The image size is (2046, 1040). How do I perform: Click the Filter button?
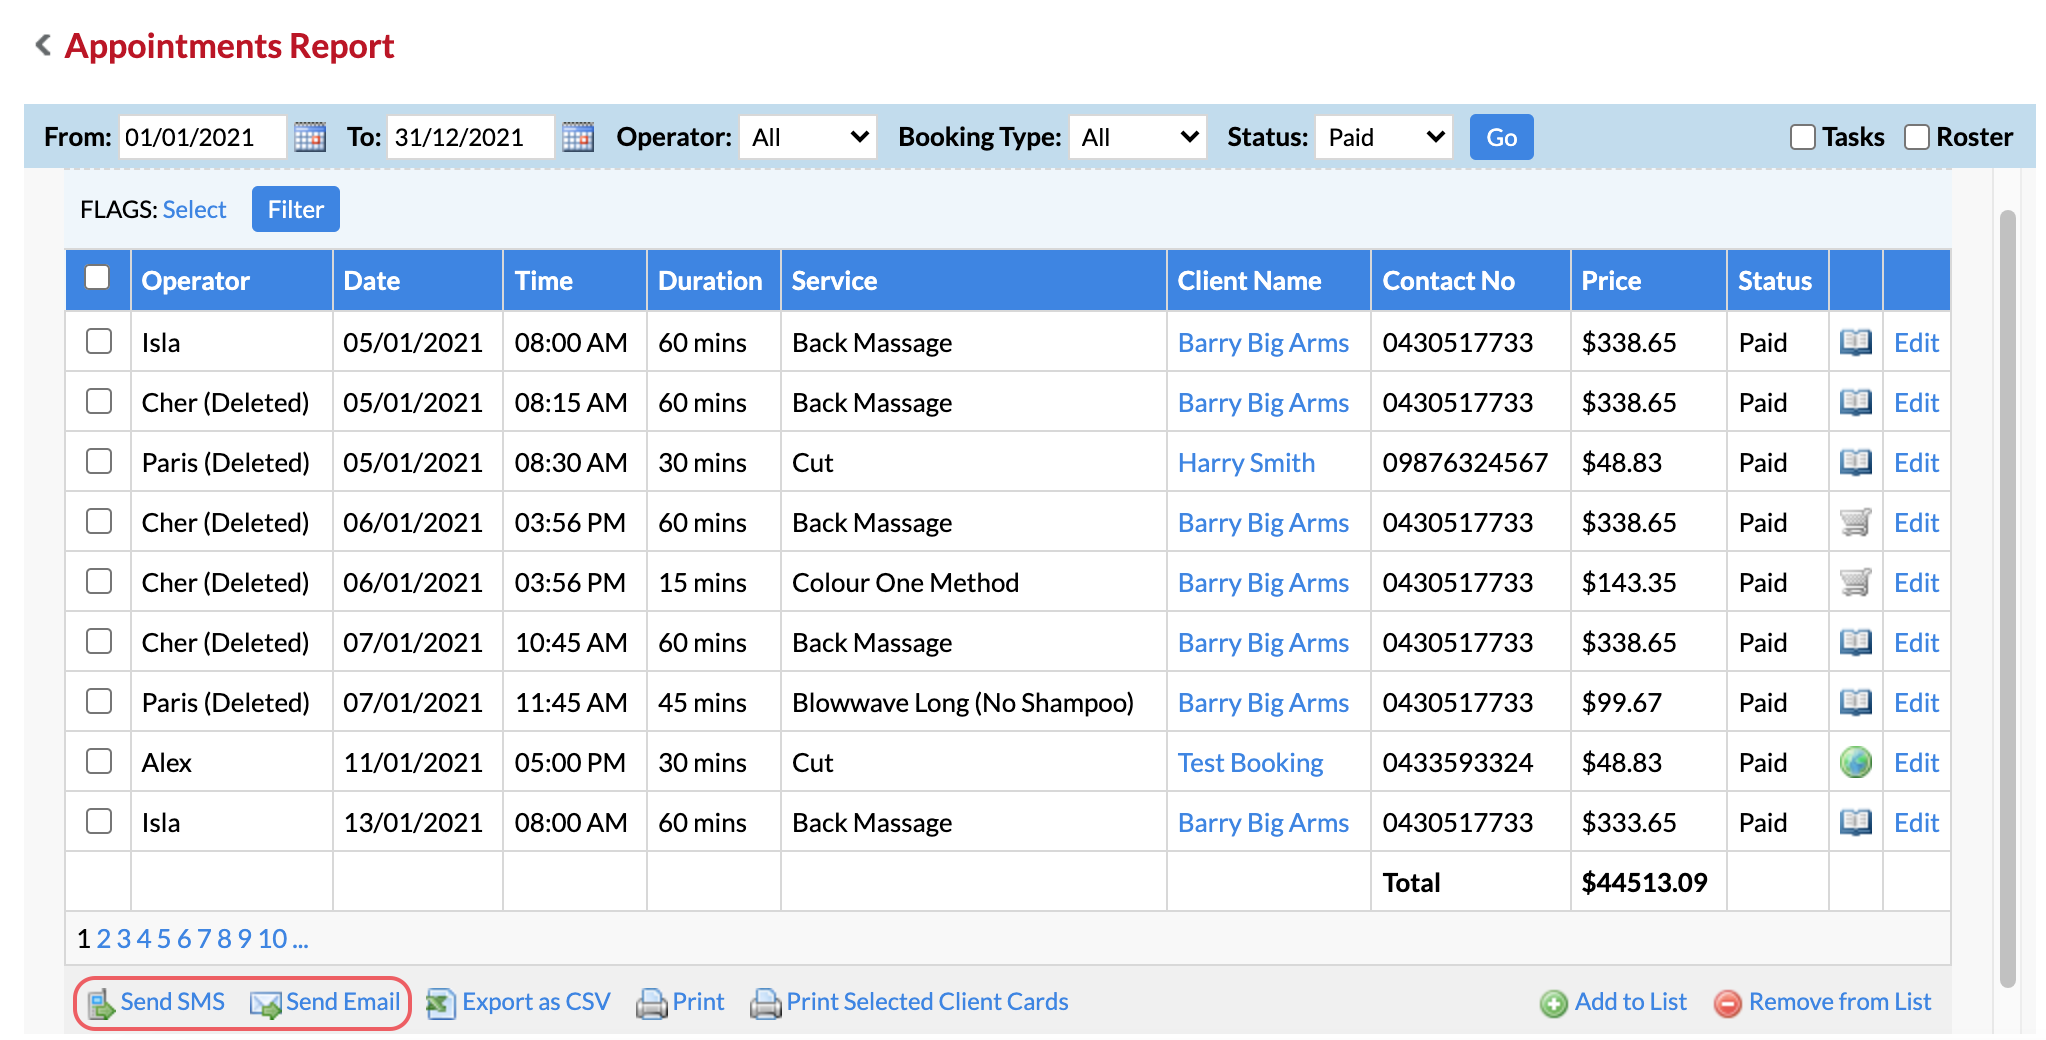pyautogui.click(x=296, y=209)
